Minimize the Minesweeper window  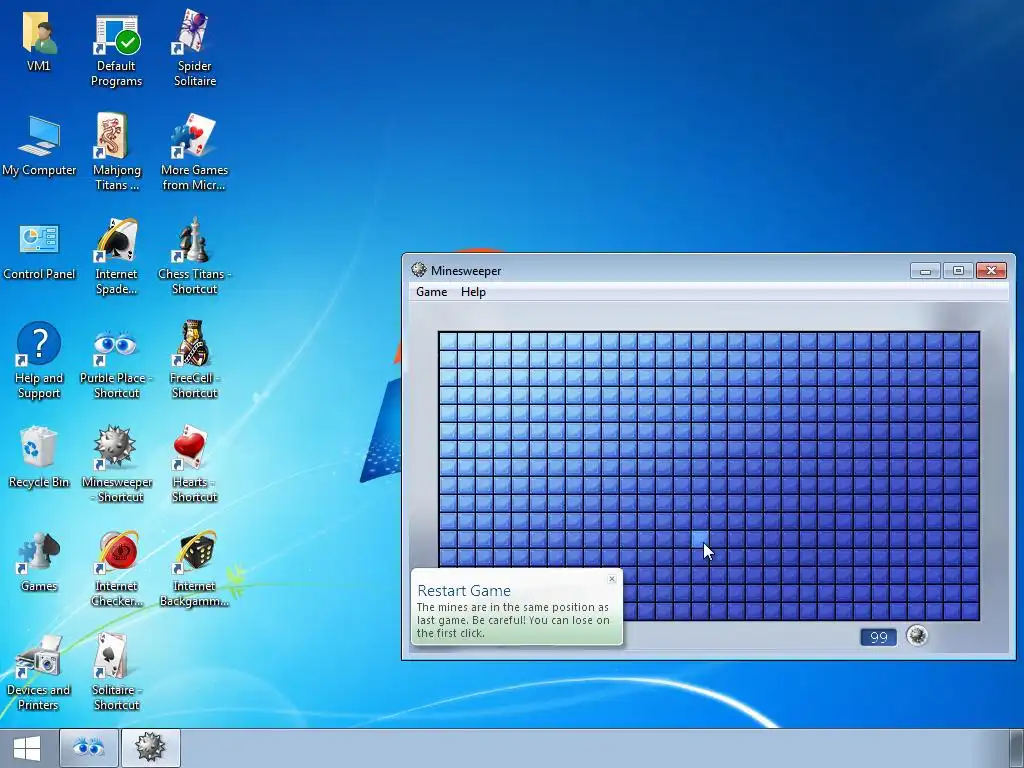[x=925, y=270]
